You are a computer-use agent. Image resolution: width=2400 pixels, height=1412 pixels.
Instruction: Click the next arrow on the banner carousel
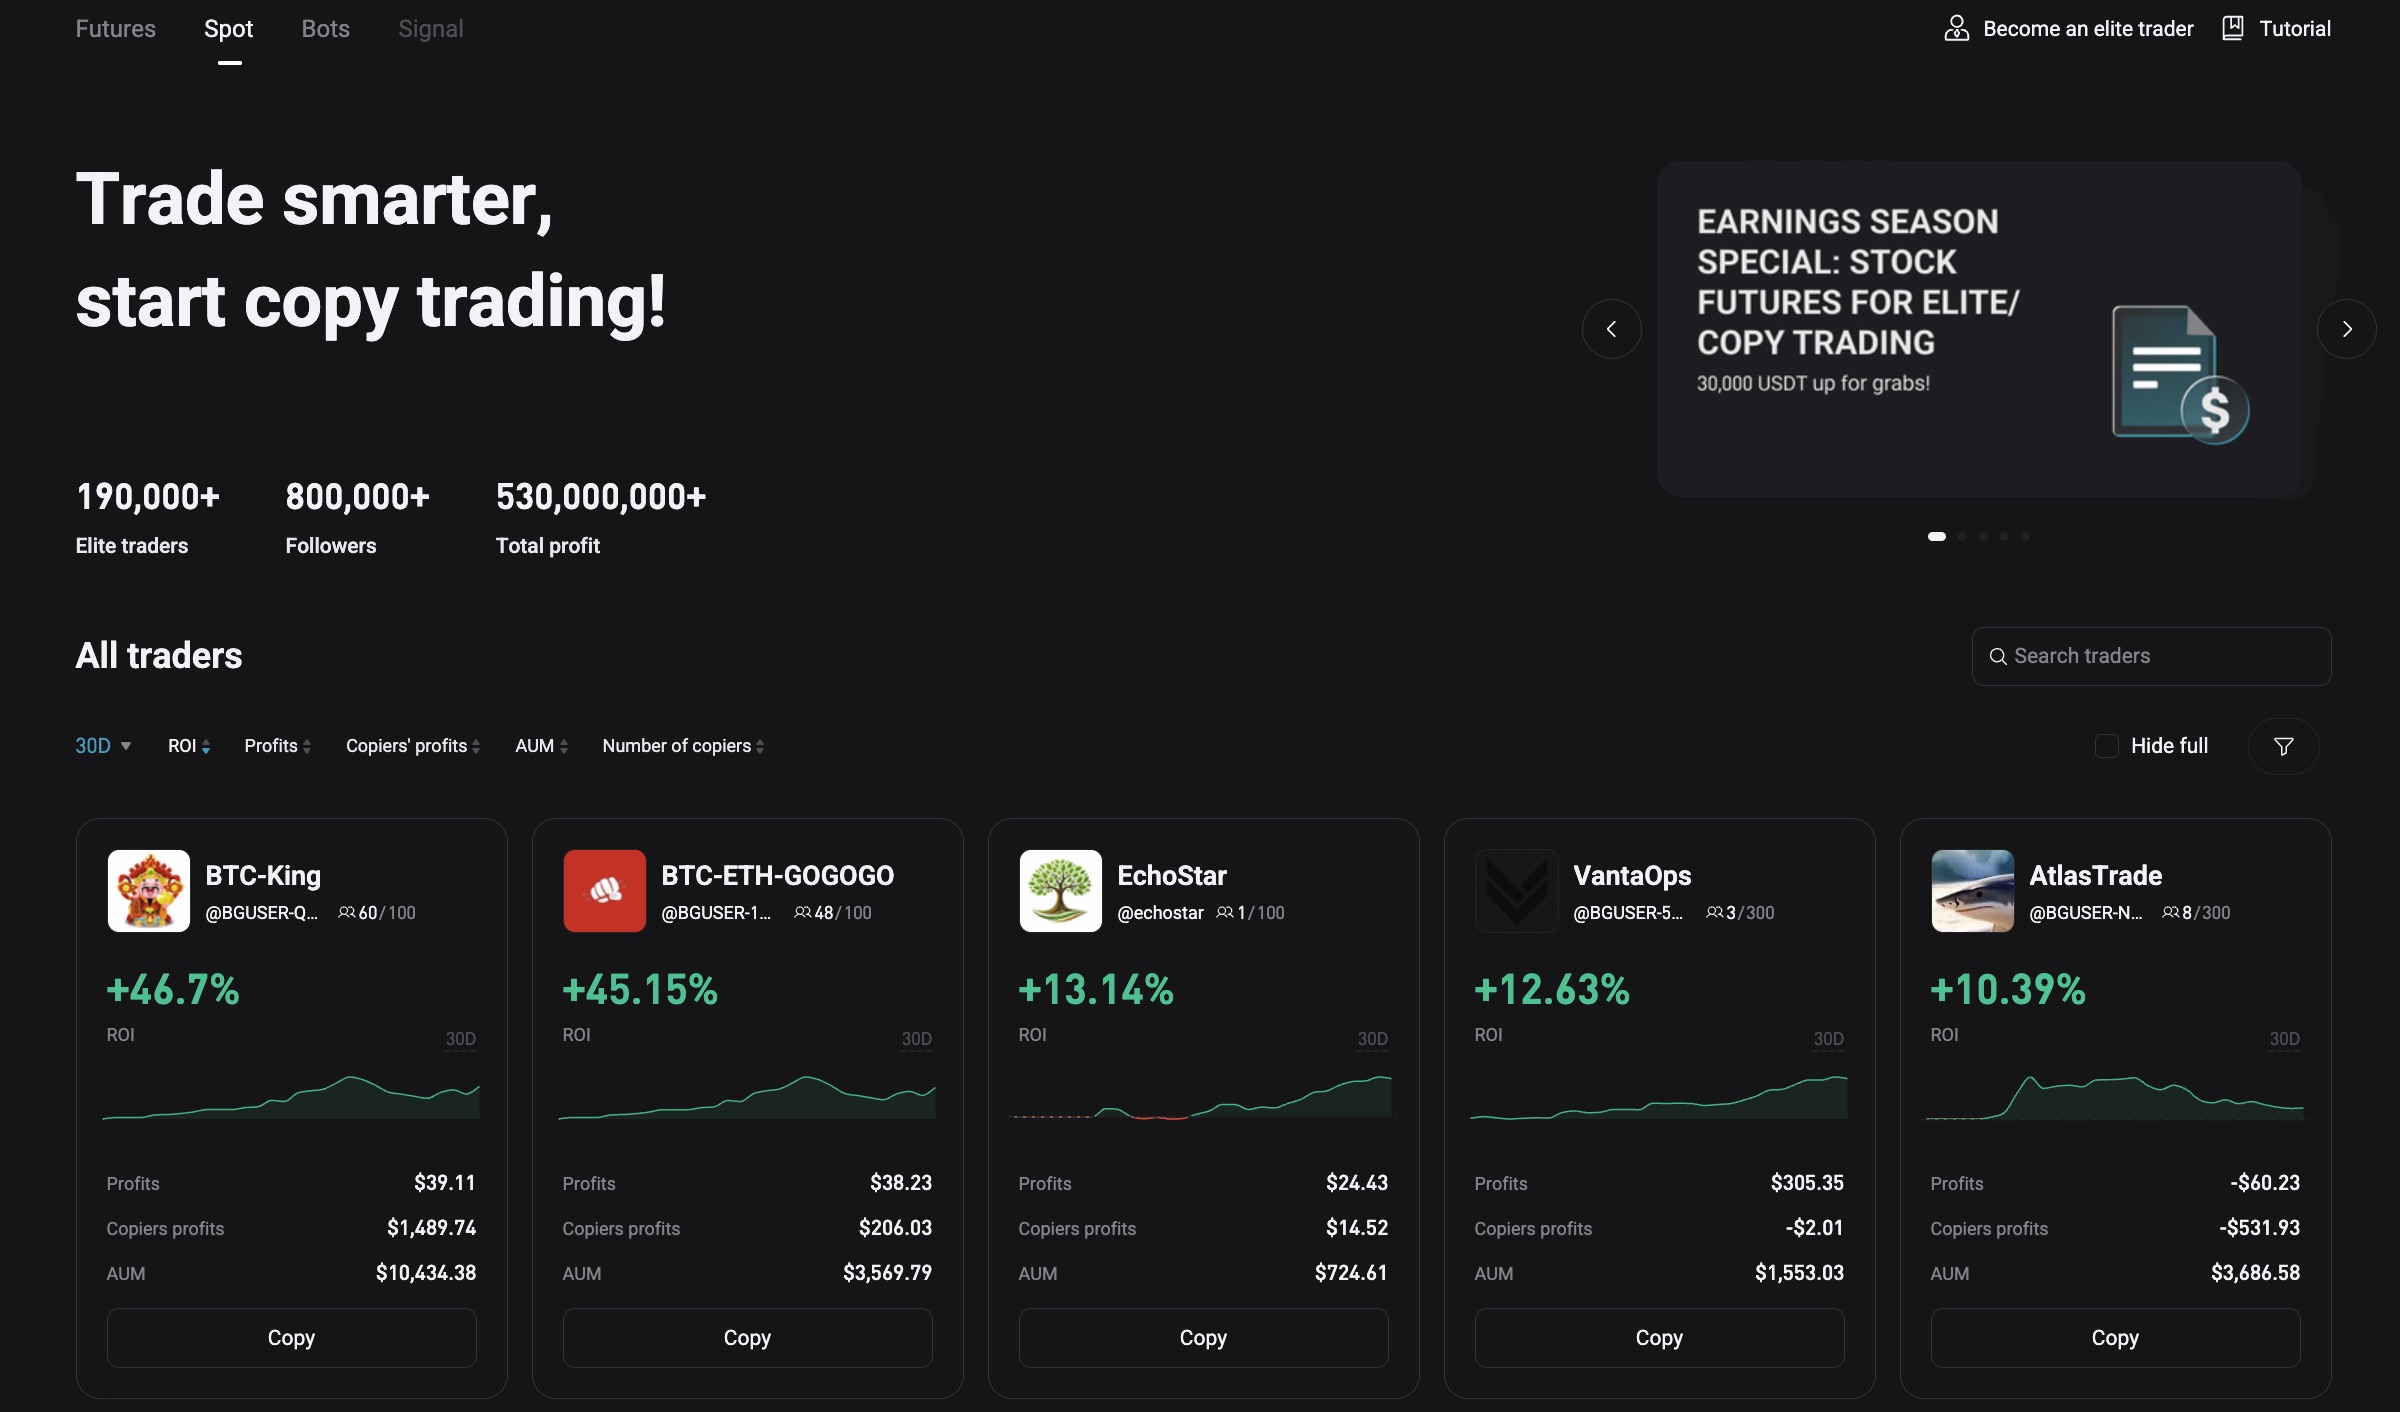click(2346, 328)
